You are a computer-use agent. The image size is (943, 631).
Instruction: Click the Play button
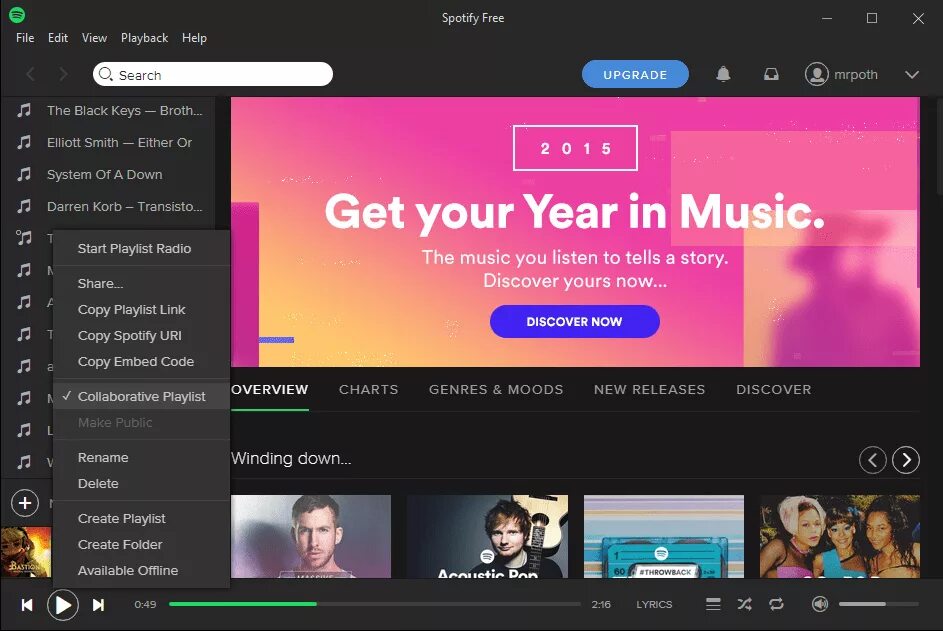tap(63, 605)
